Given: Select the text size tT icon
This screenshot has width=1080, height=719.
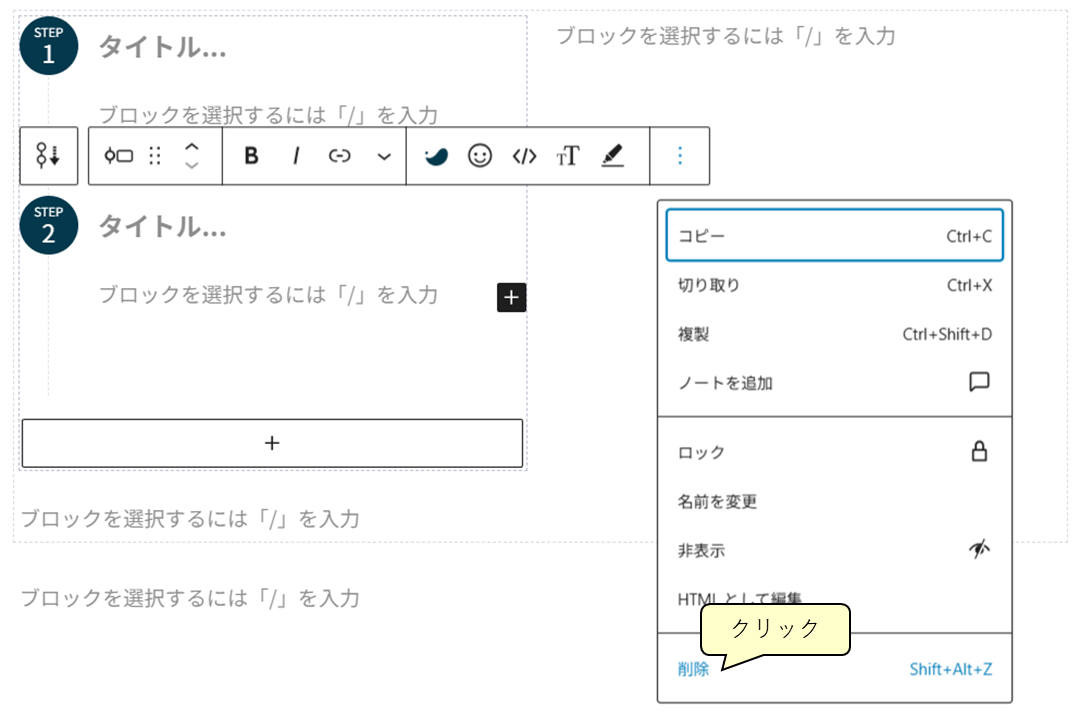Looking at the screenshot, I should (568, 156).
